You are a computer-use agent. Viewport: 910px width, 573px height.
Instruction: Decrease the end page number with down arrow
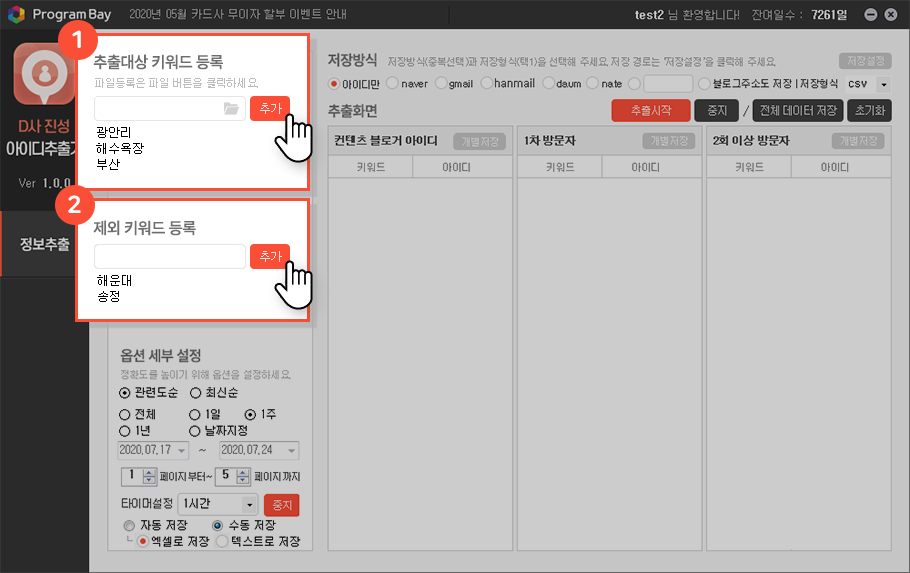(x=243, y=480)
